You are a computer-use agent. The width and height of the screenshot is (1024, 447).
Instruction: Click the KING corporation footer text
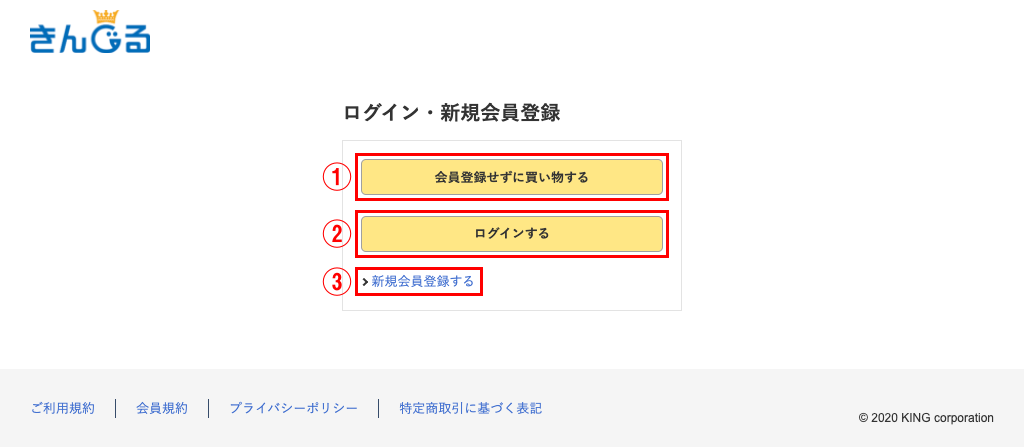(x=941, y=417)
